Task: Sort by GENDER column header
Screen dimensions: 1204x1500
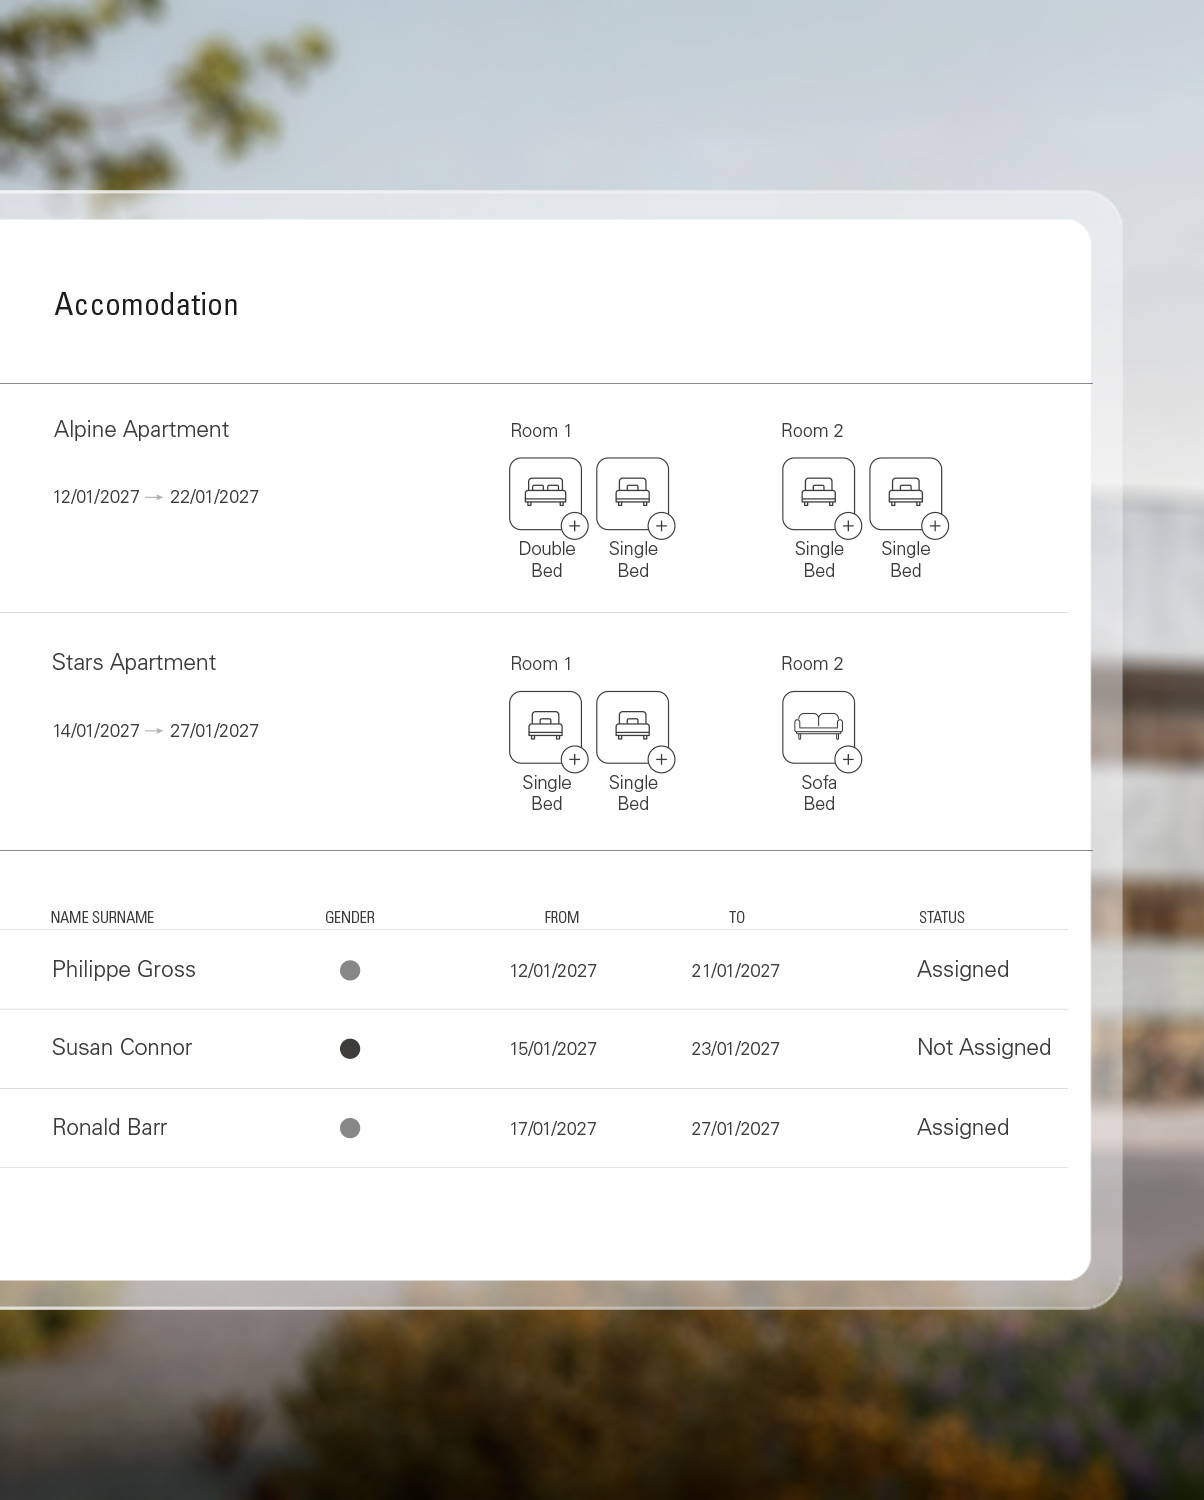Action: pos(350,917)
